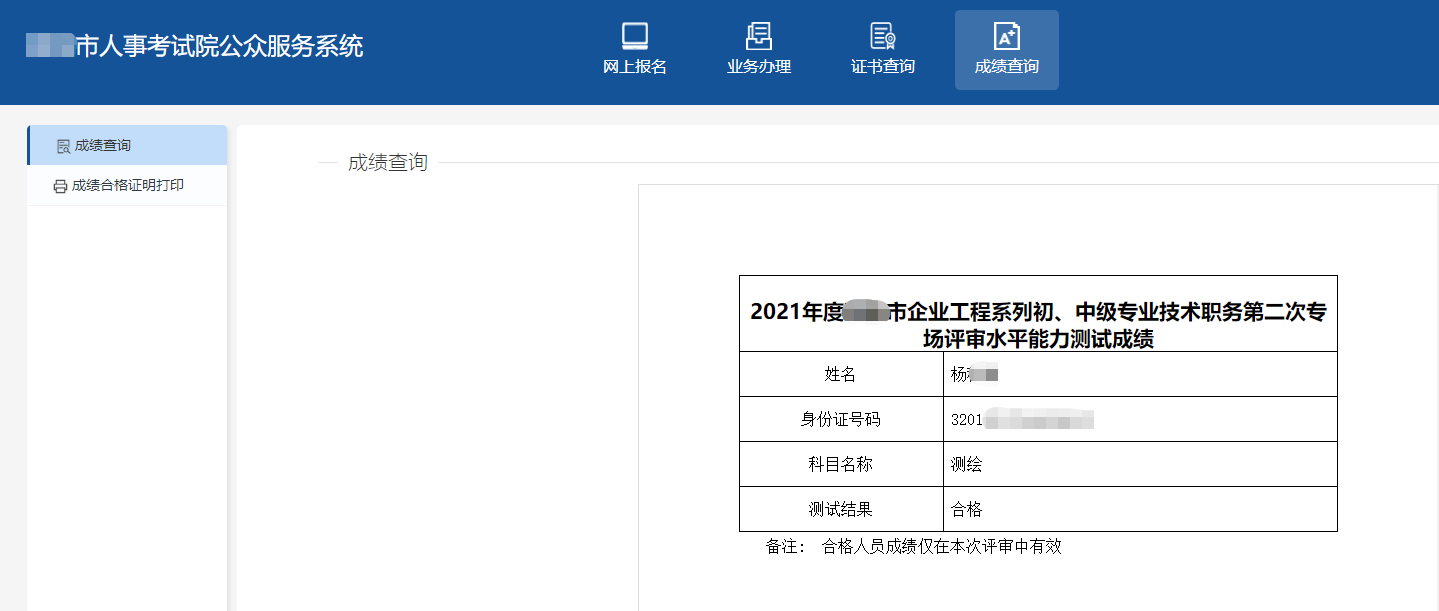1439x611 pixels.
Task: Select the 证书查询 text label in header
Action: pos(882,67)
